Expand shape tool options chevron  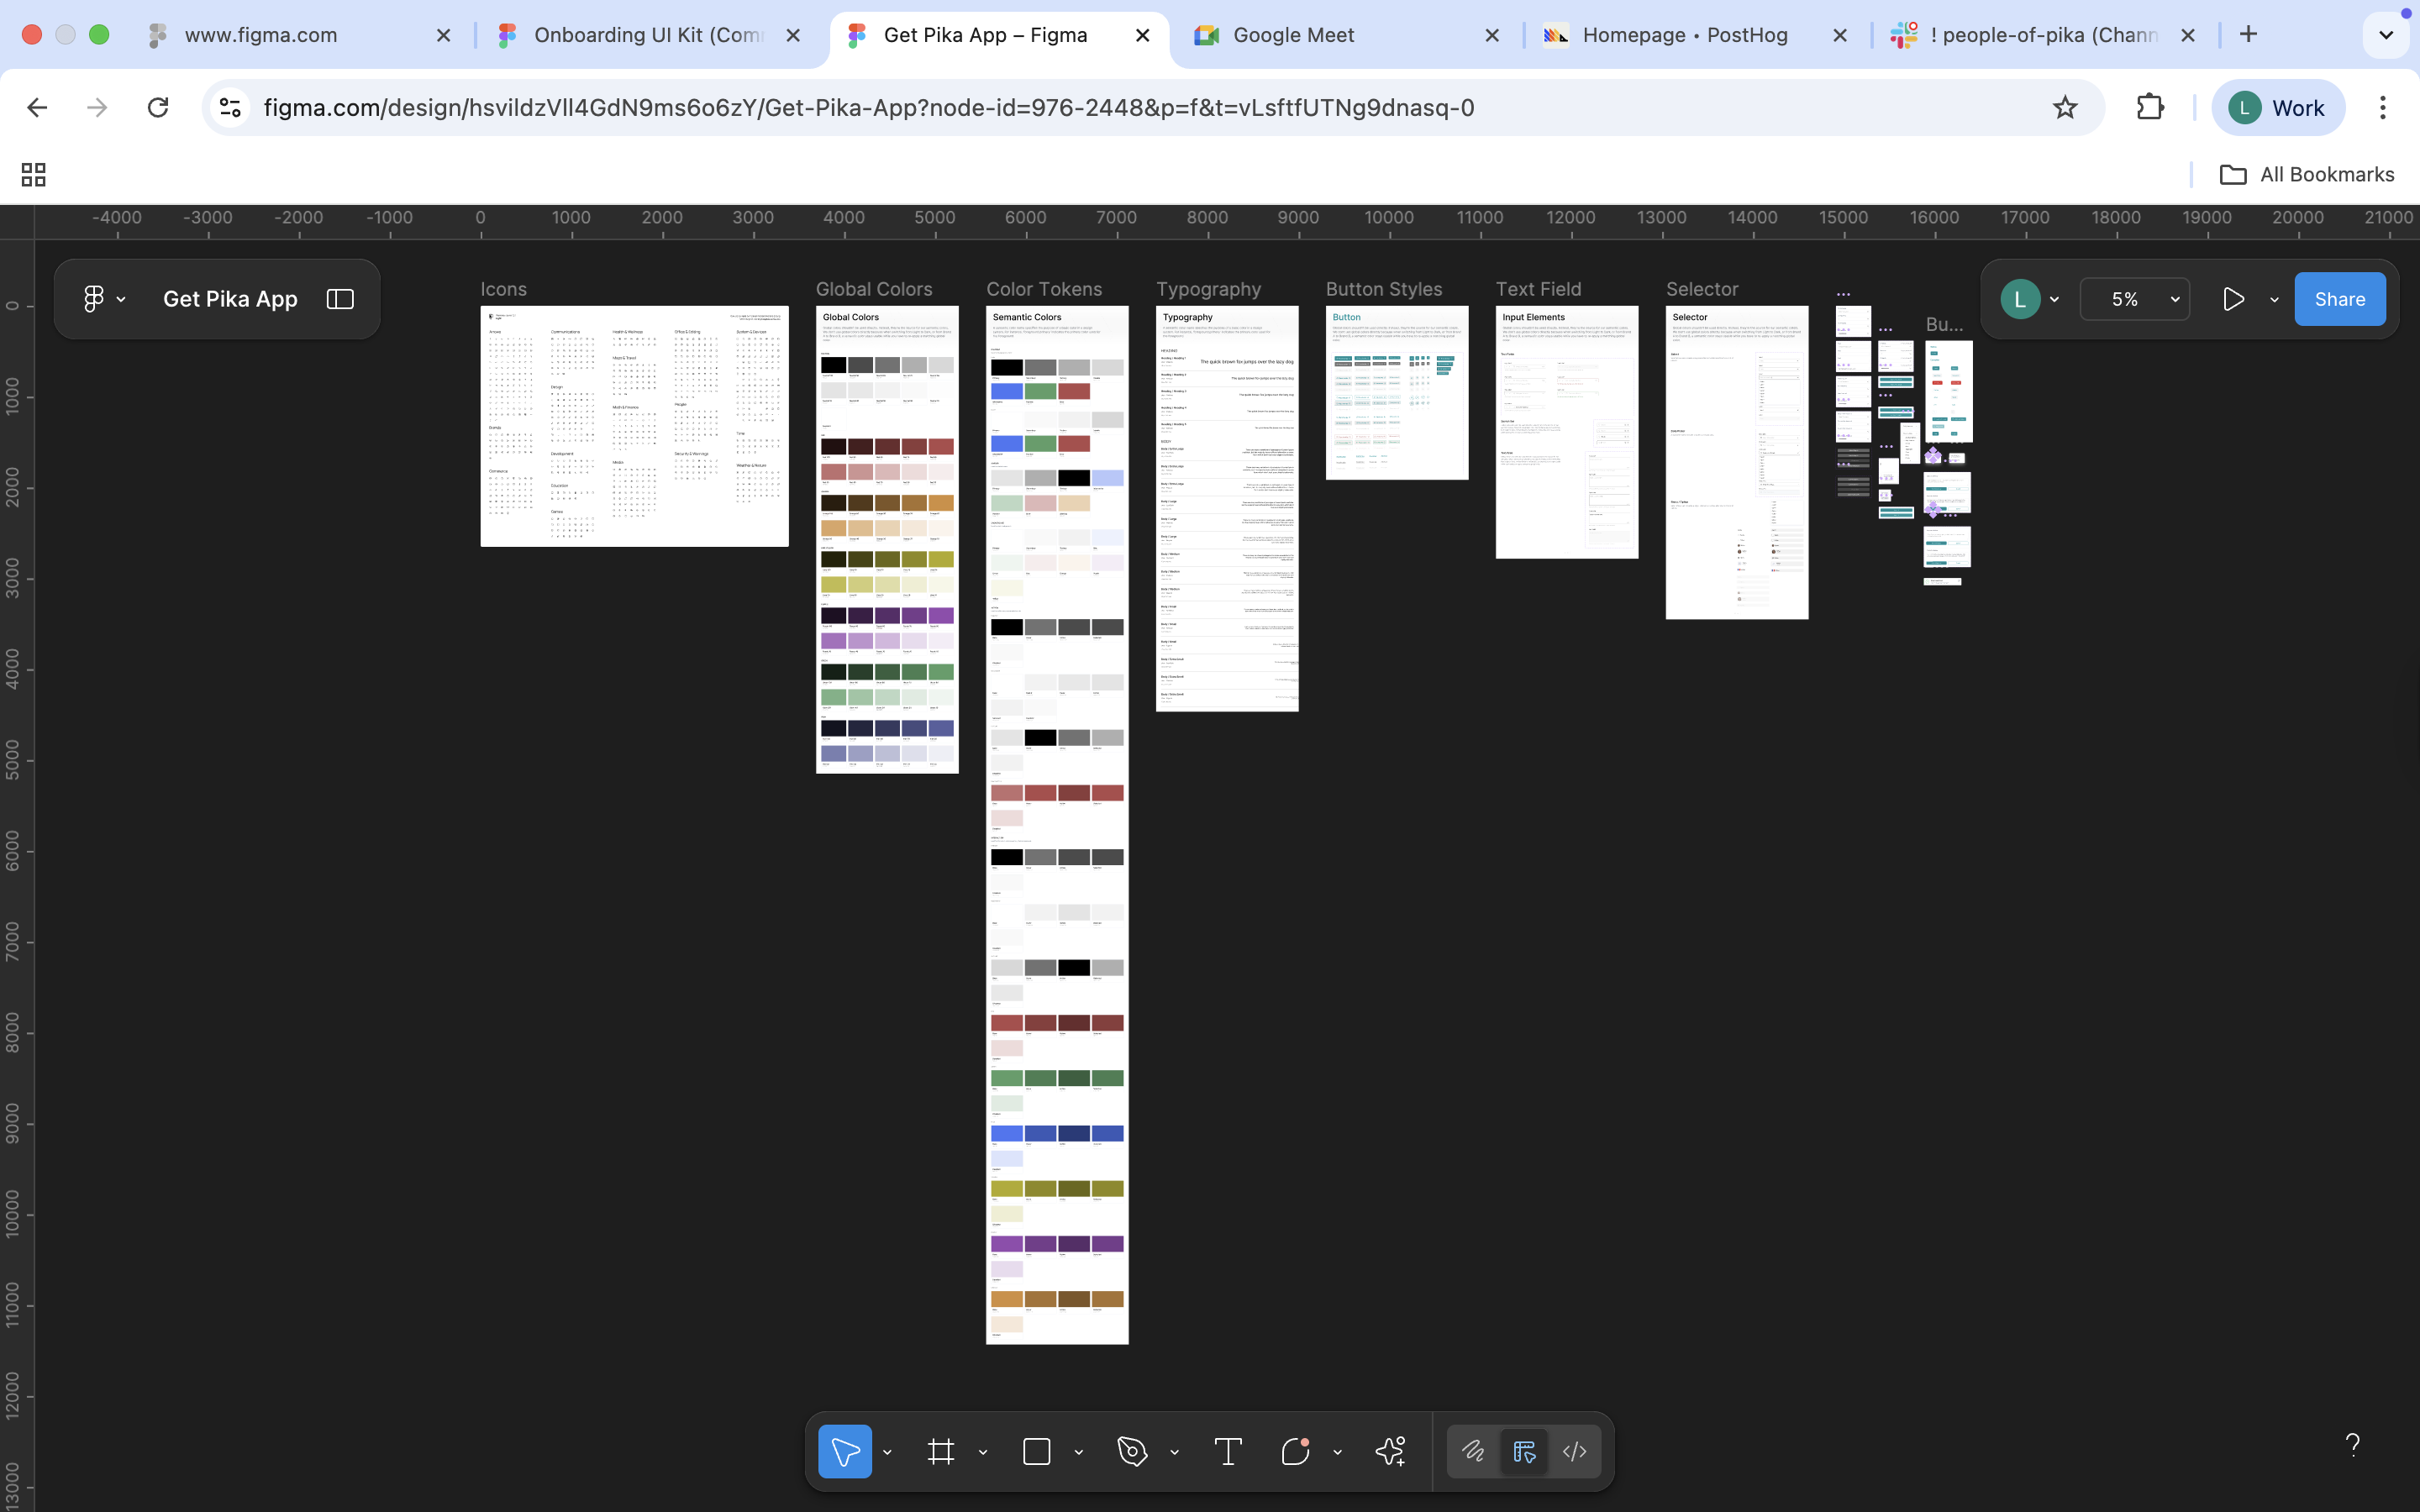pyautogui.click(x=1078, y=1452)
